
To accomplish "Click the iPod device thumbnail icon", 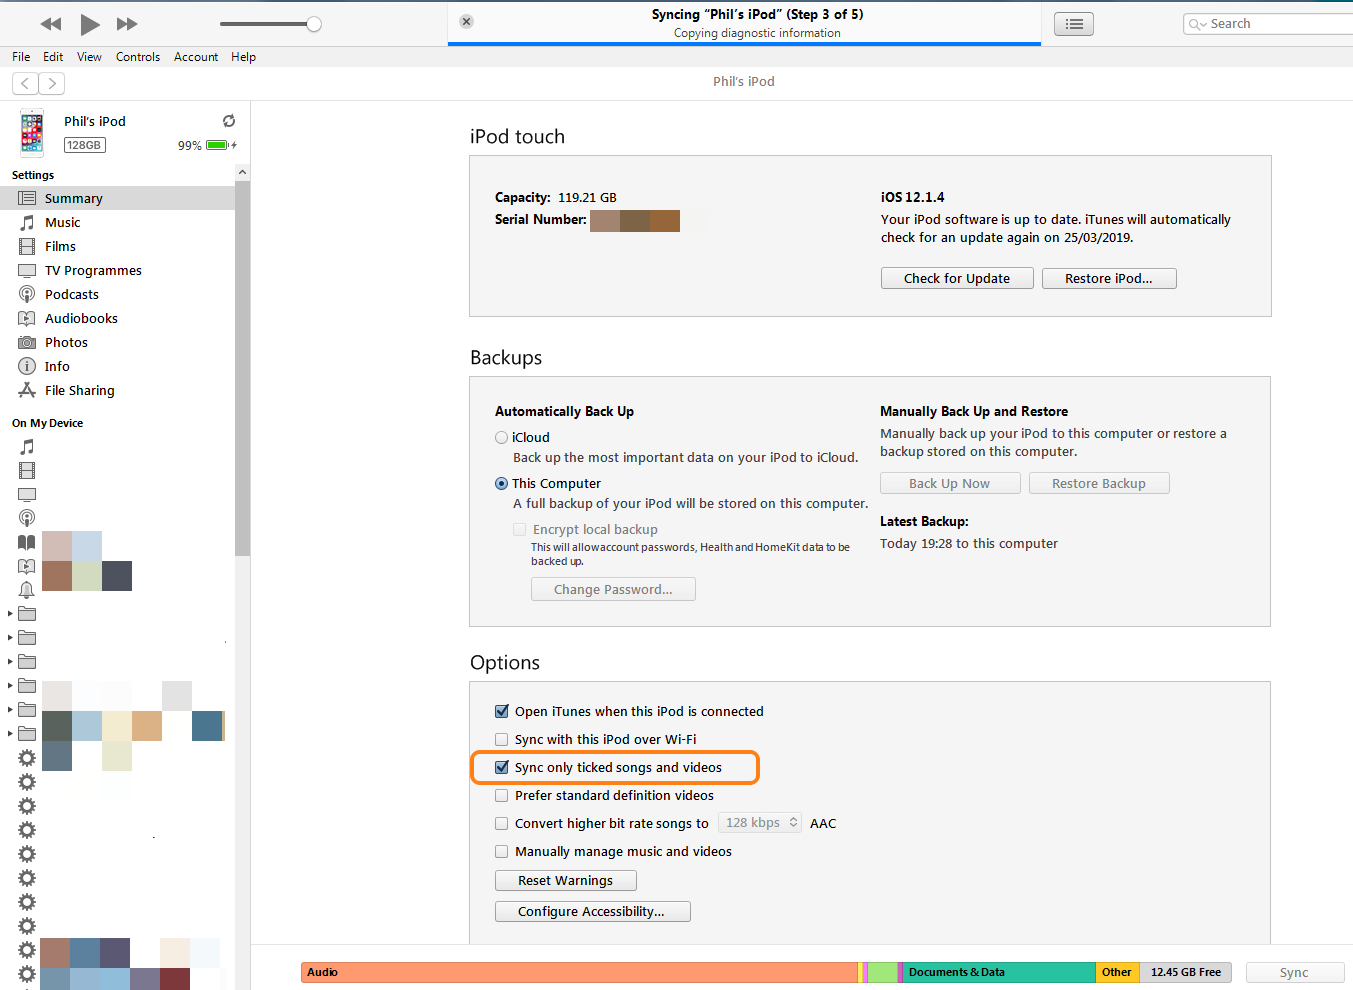I will pos(32,133).
